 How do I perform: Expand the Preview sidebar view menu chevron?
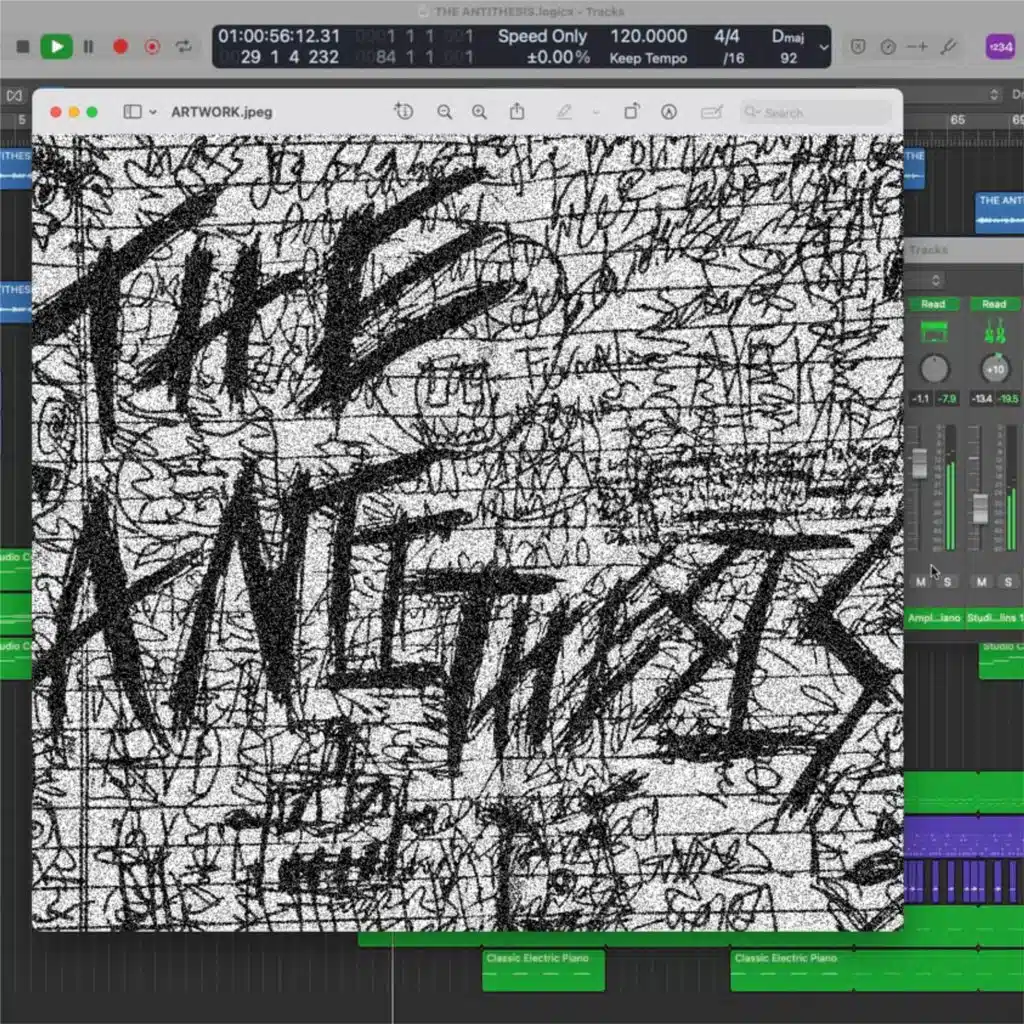click(x=153, y=113)
